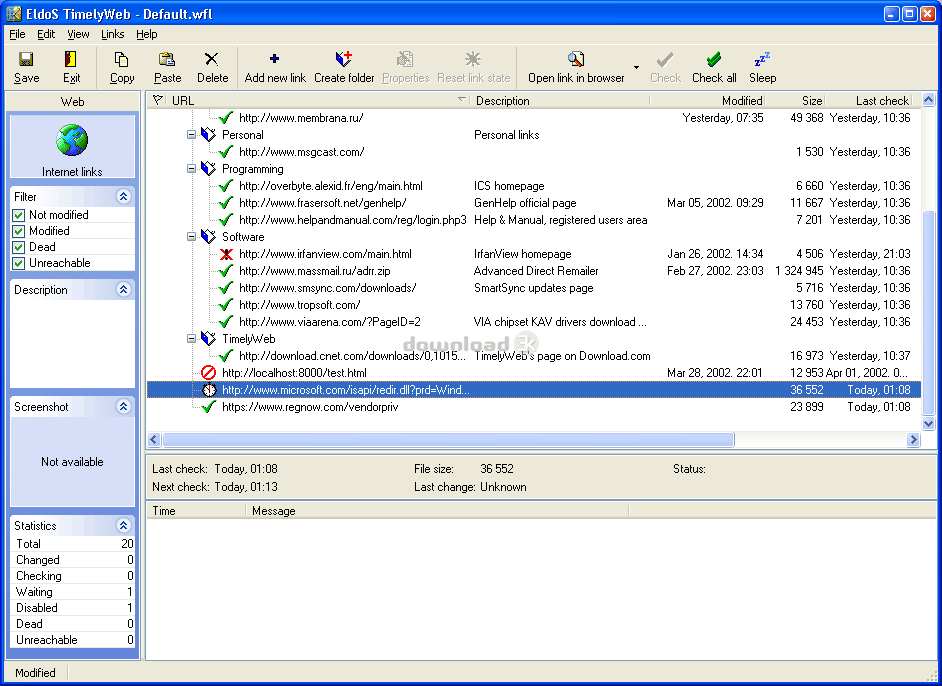The width and height of the screenshot is (942, 686).
Task: Click the filter funnel icon in URL header
Action: 158,100
